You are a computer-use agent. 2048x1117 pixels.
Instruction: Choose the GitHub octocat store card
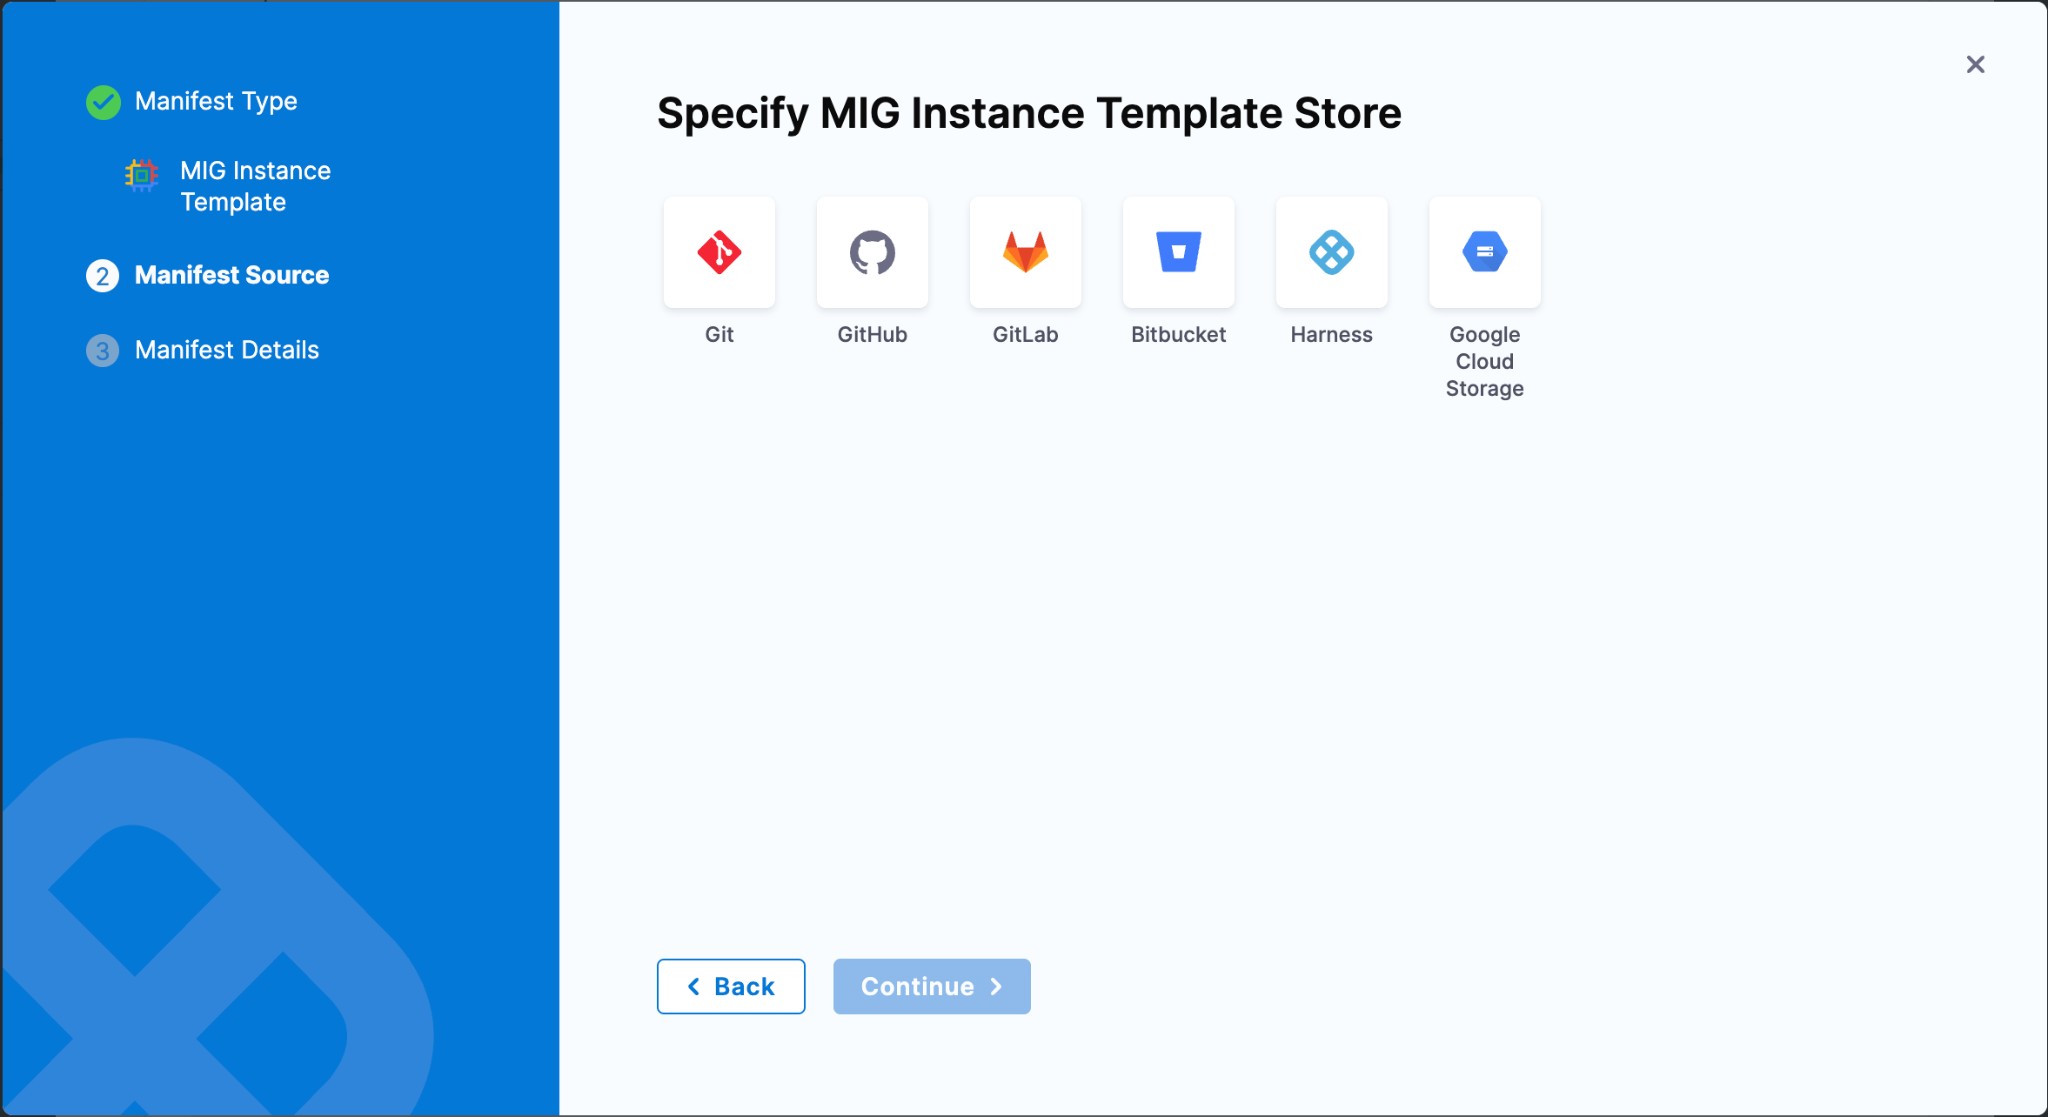click(x=872, y=252)
